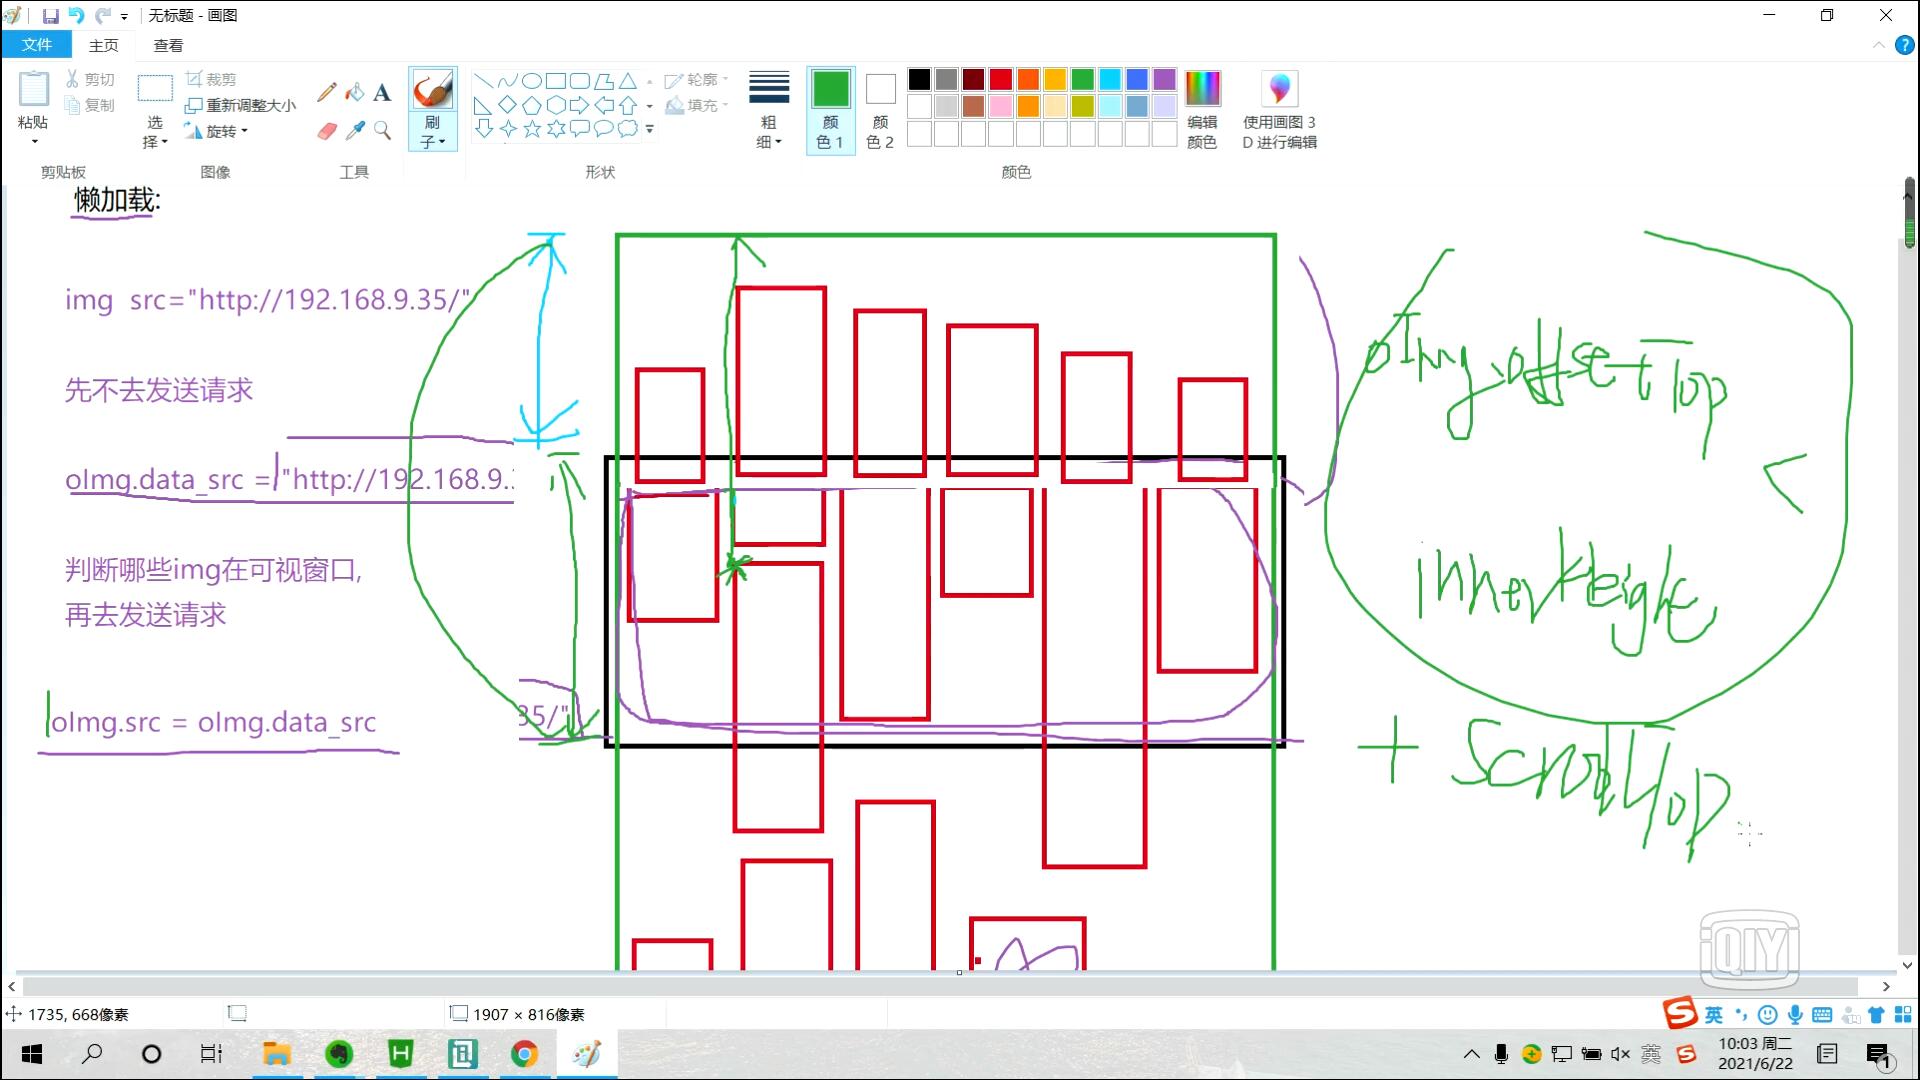Open the Brushes (刷子) dropdown
This screenshot has width=1920, height=1080.
click(x=432, y=133)
